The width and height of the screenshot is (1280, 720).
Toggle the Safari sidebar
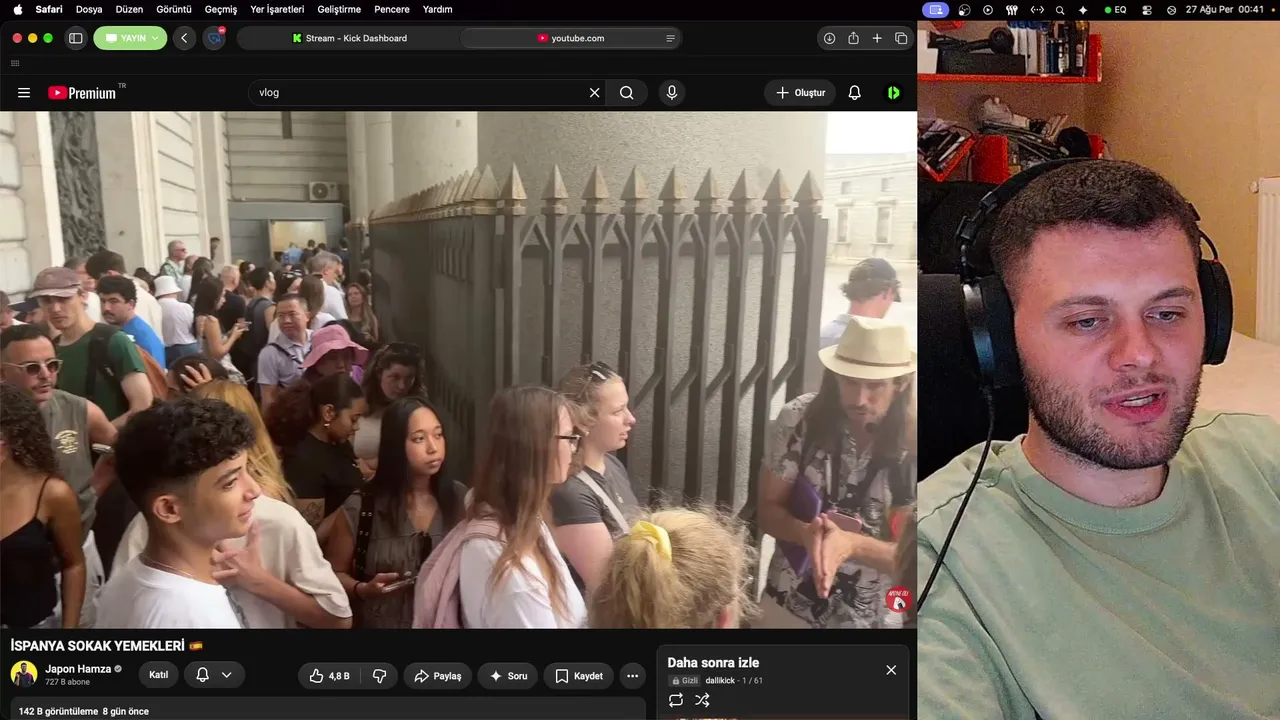(x=75, y=38)
